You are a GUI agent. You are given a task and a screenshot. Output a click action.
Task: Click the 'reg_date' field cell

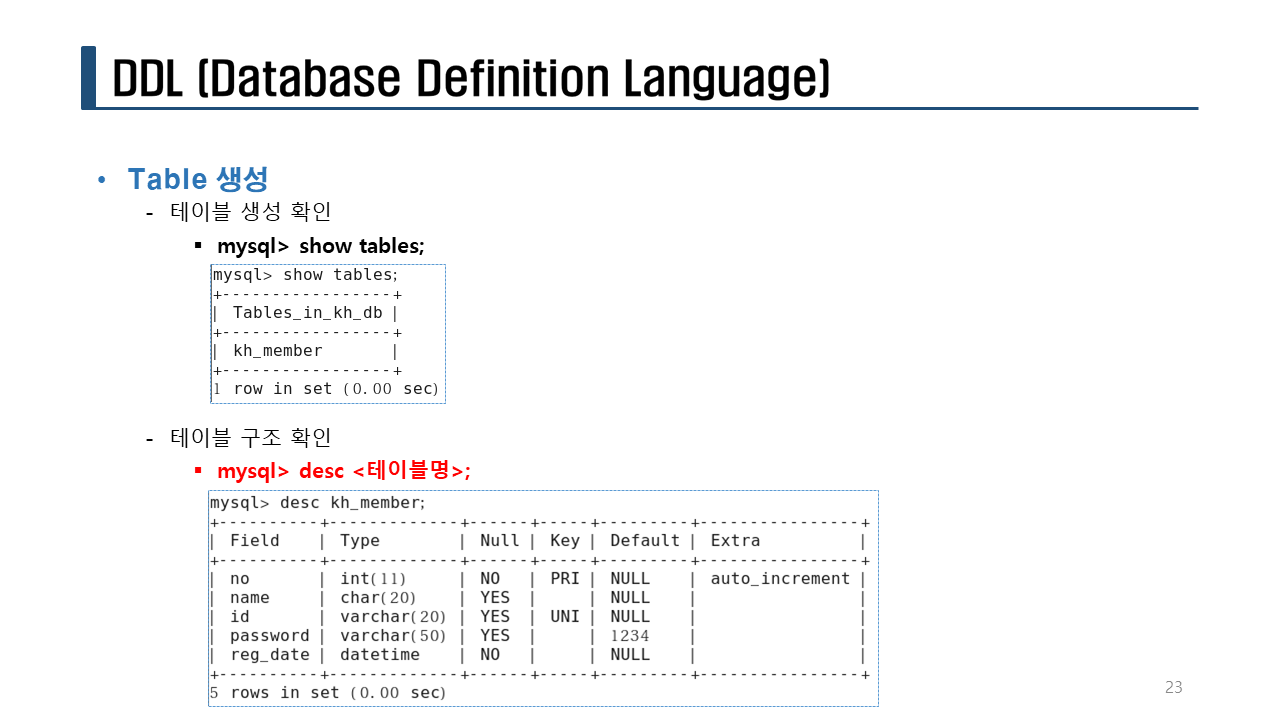(x=270, y=655)
